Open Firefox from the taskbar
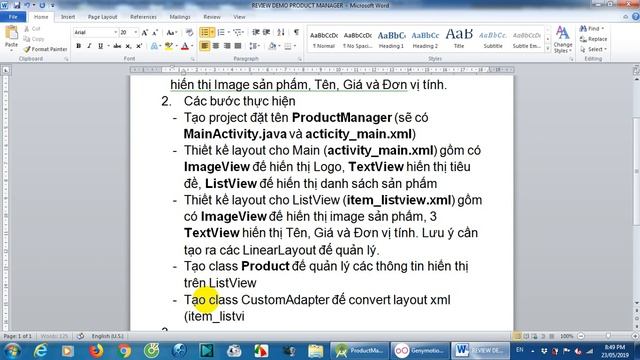This screenshot has height=360, width=640. pos(96,351)
